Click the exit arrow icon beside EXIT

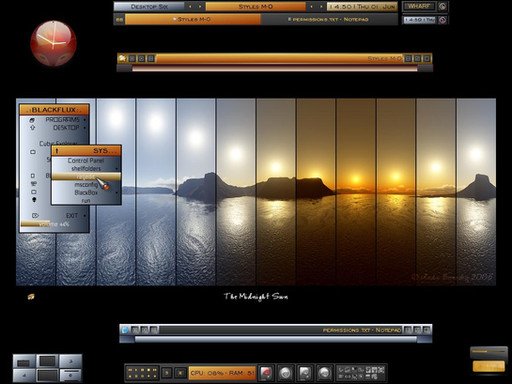pos(35,216)
